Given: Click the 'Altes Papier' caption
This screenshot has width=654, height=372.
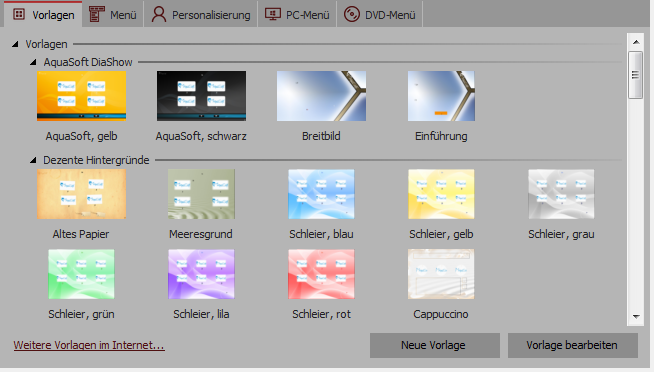Looking at the screenshot, I should pos(81,234).
